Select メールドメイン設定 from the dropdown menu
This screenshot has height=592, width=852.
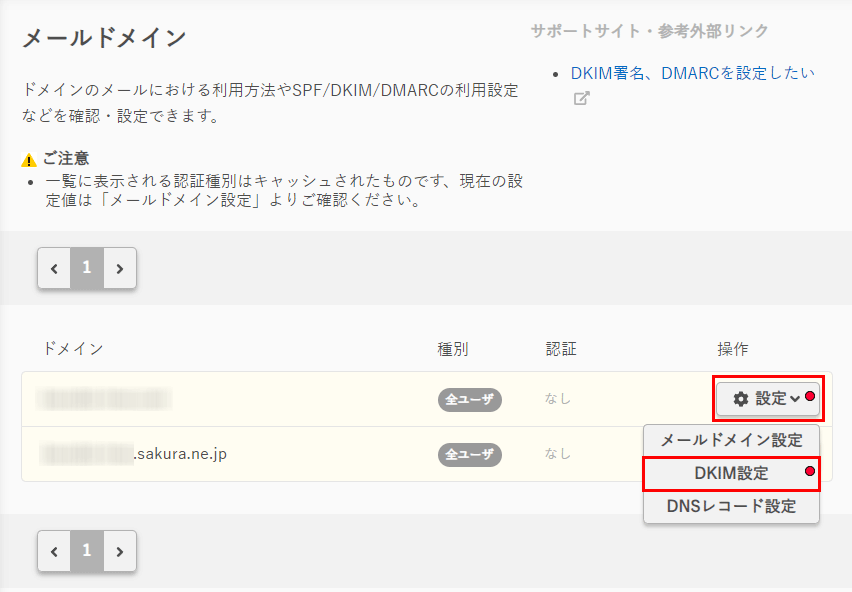coord(731,440)
